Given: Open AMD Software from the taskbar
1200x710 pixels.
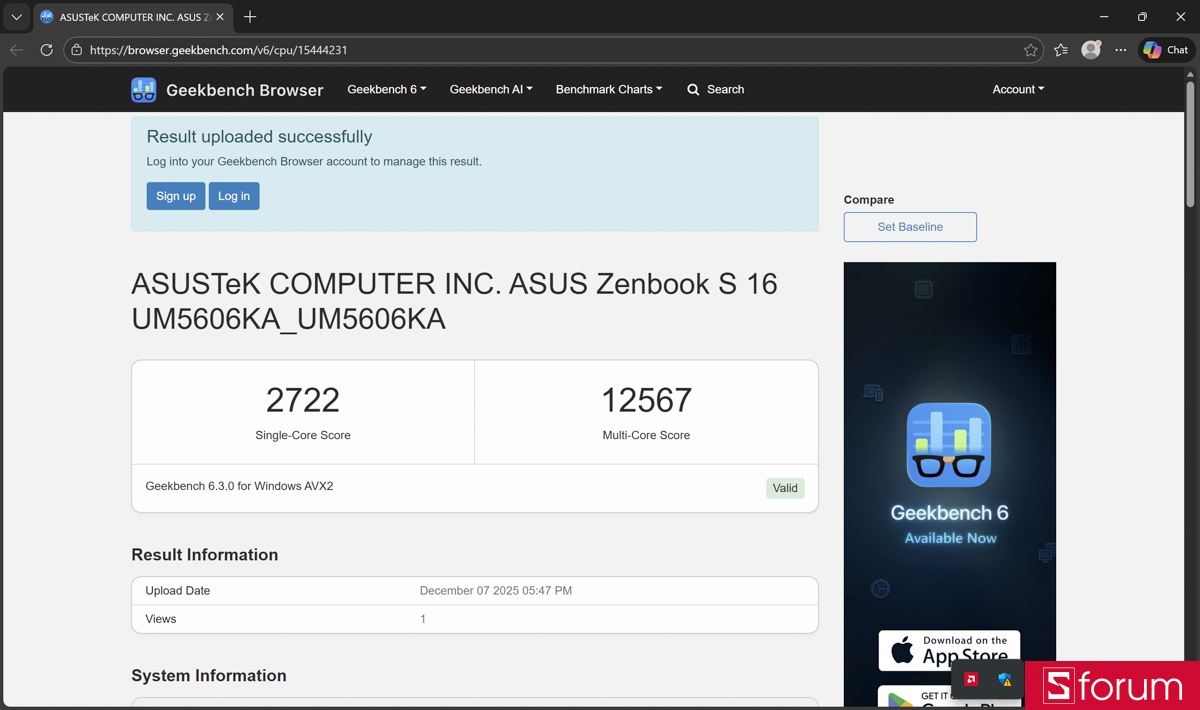Looking at the screenshot, I should click(x=971, y=679).
